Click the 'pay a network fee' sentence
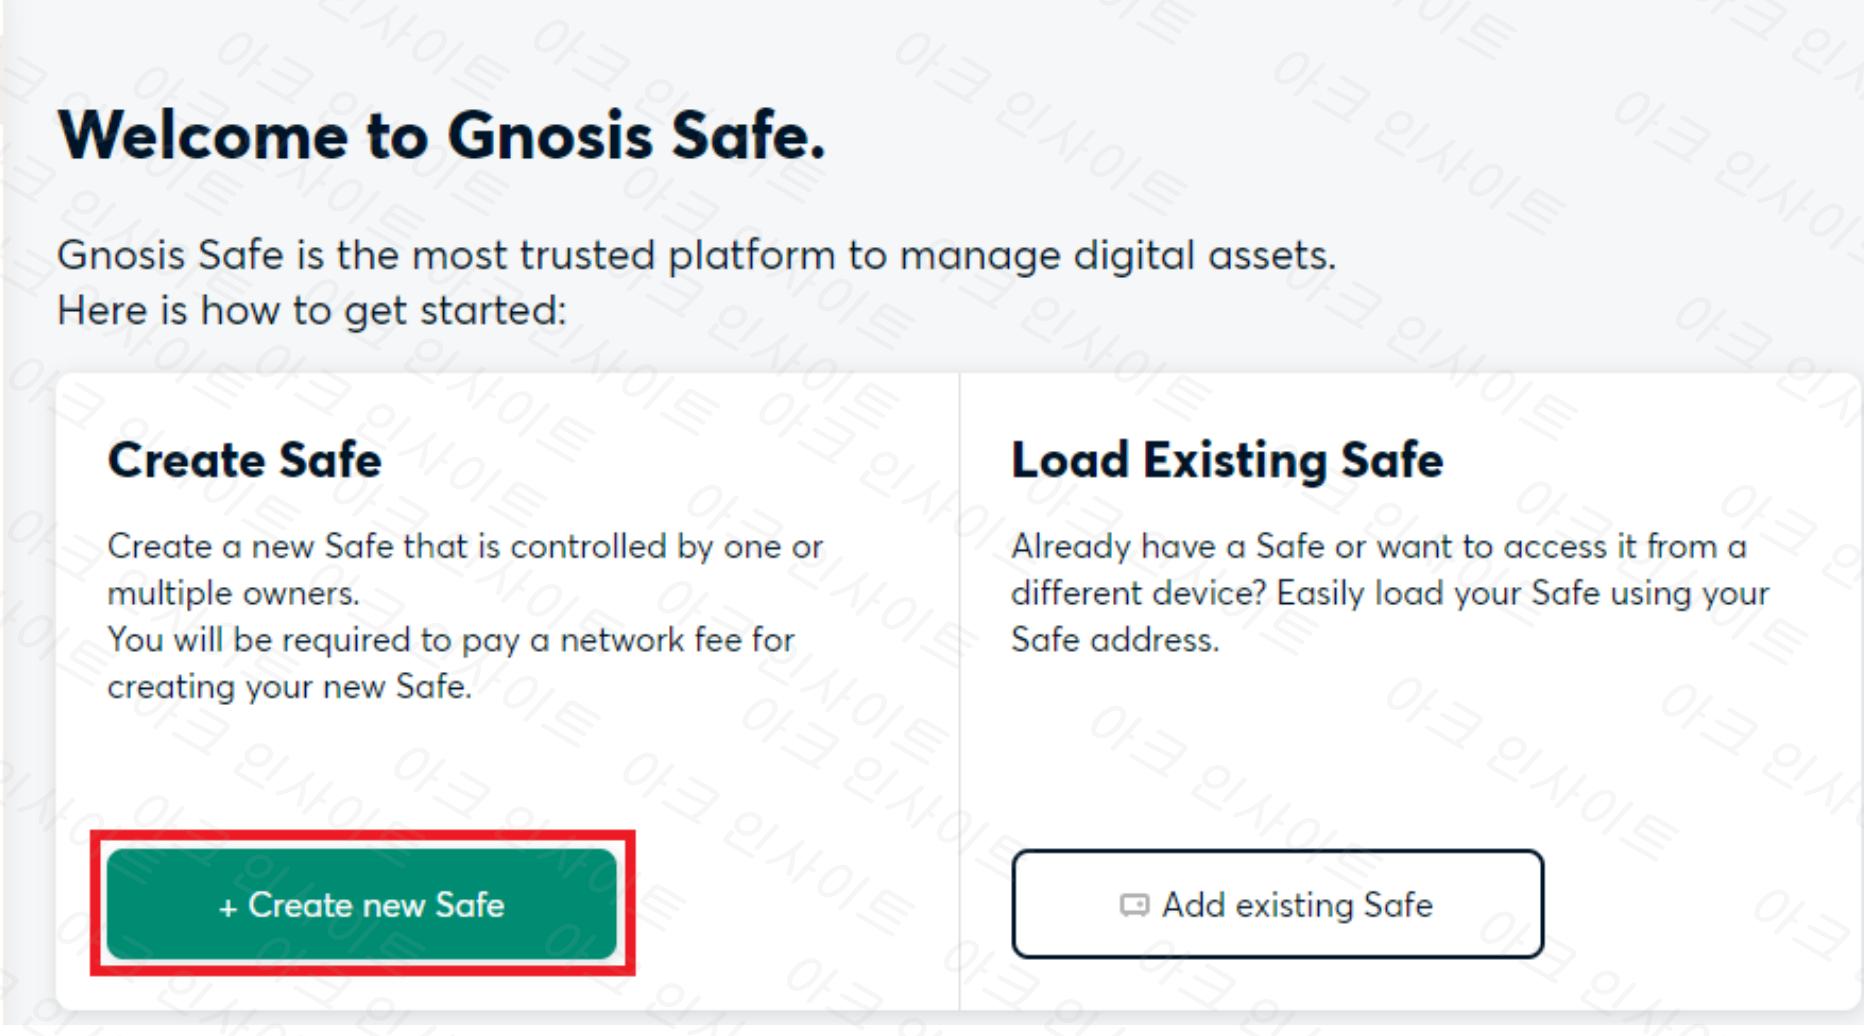 451,640
